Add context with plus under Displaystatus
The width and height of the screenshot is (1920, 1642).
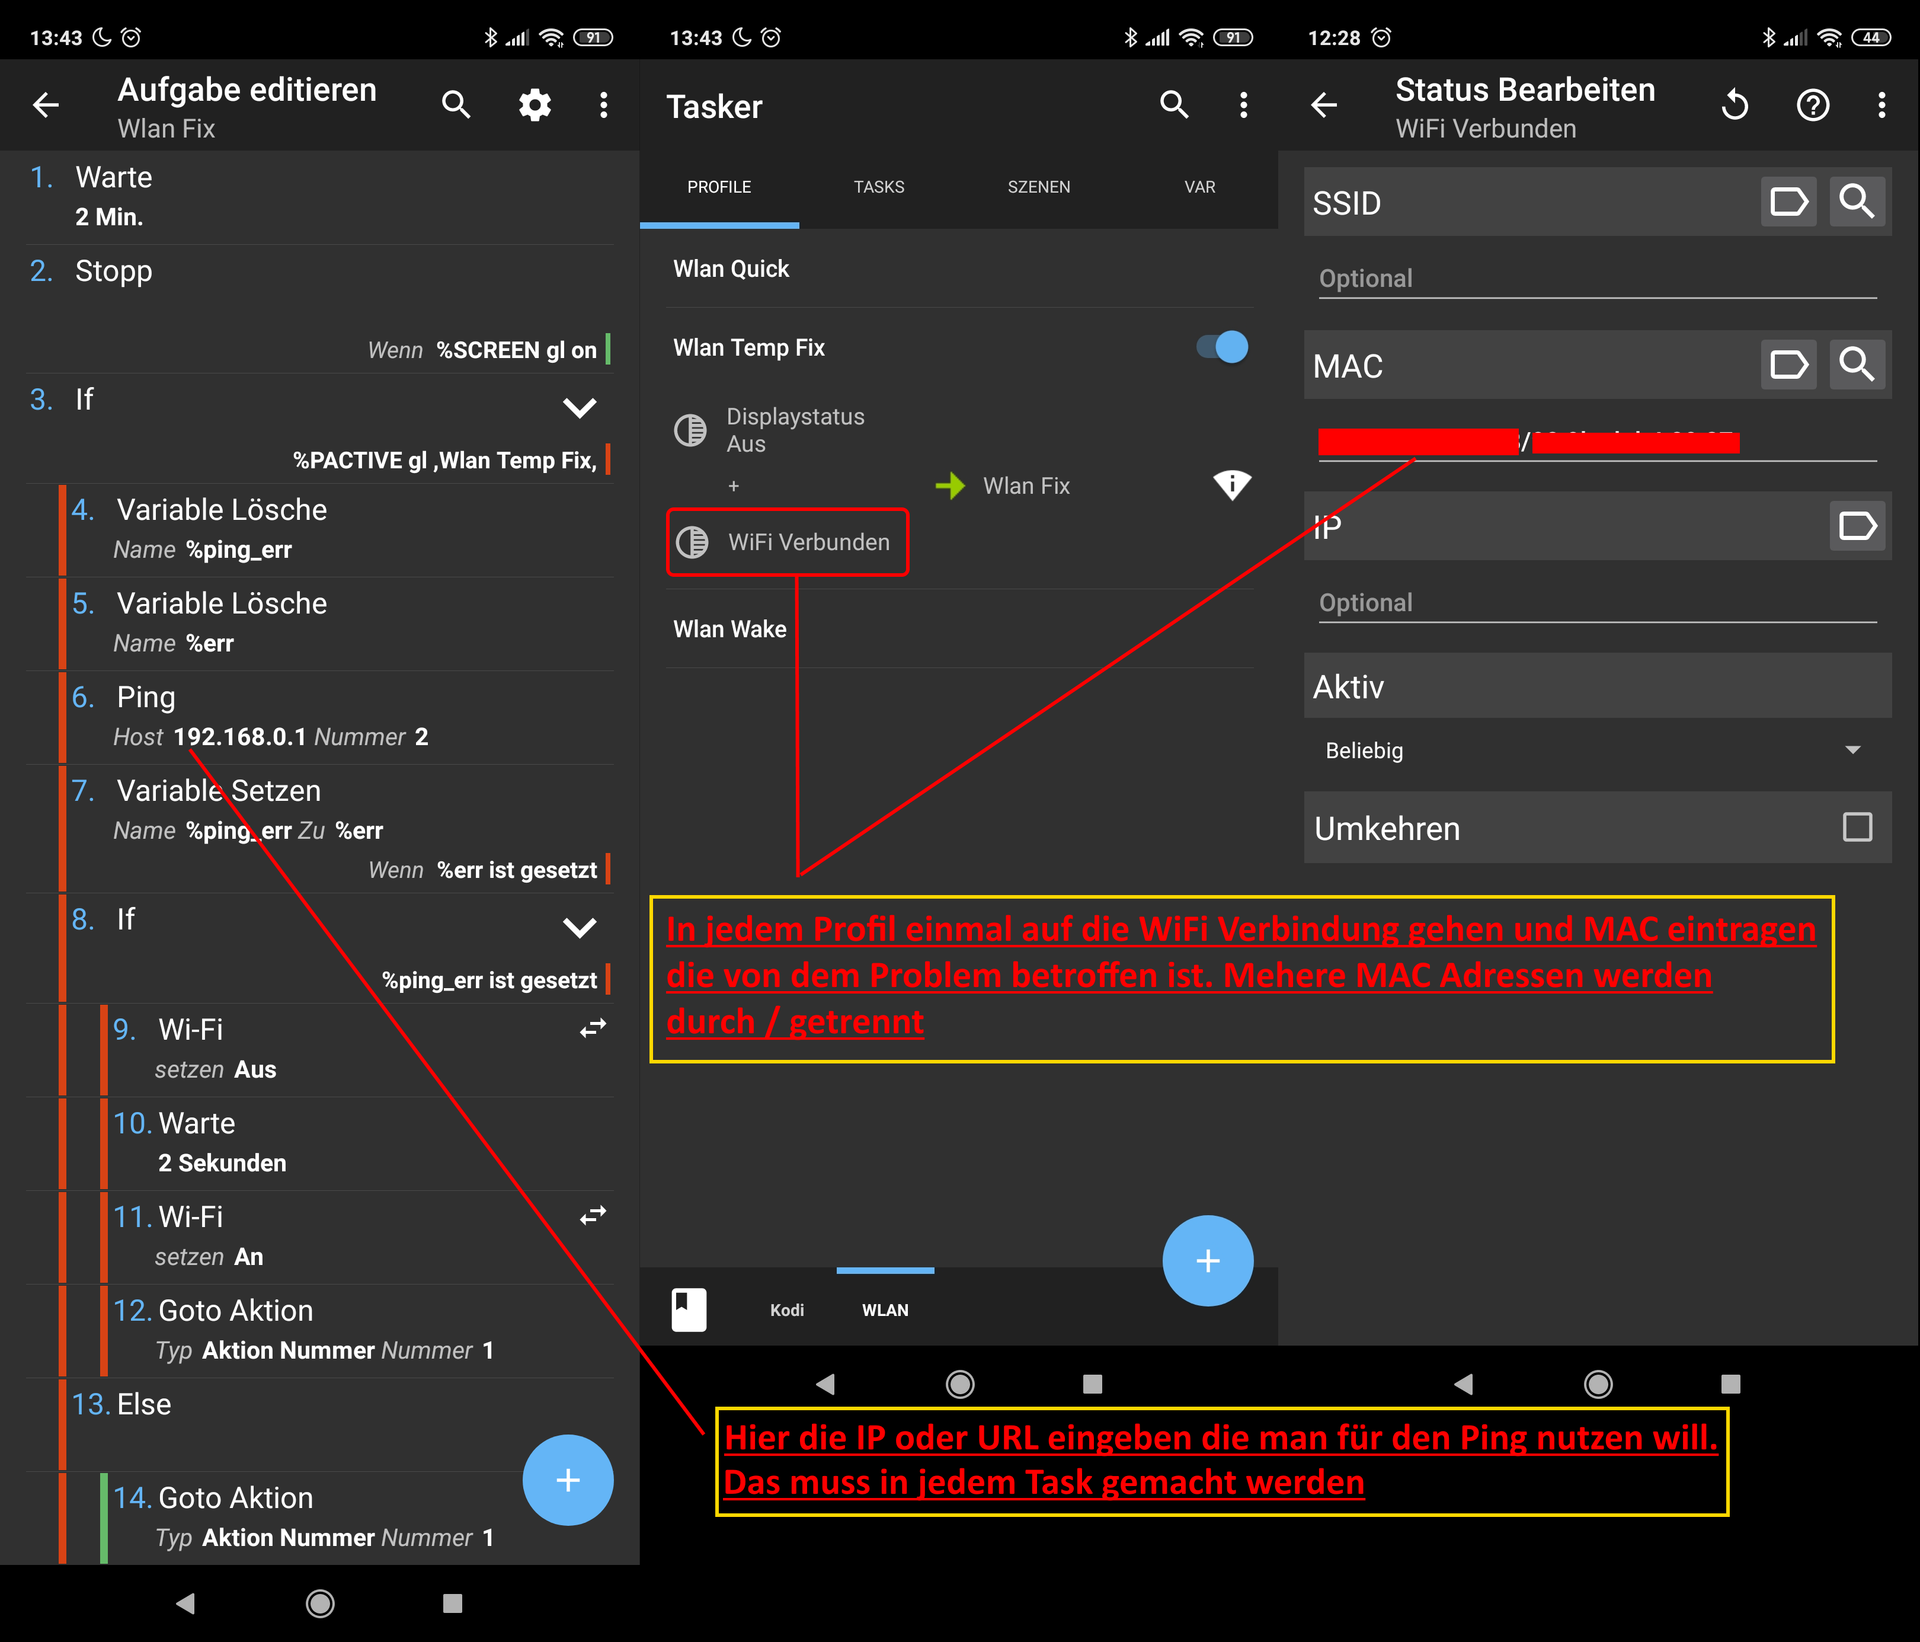tap(733, 486)
